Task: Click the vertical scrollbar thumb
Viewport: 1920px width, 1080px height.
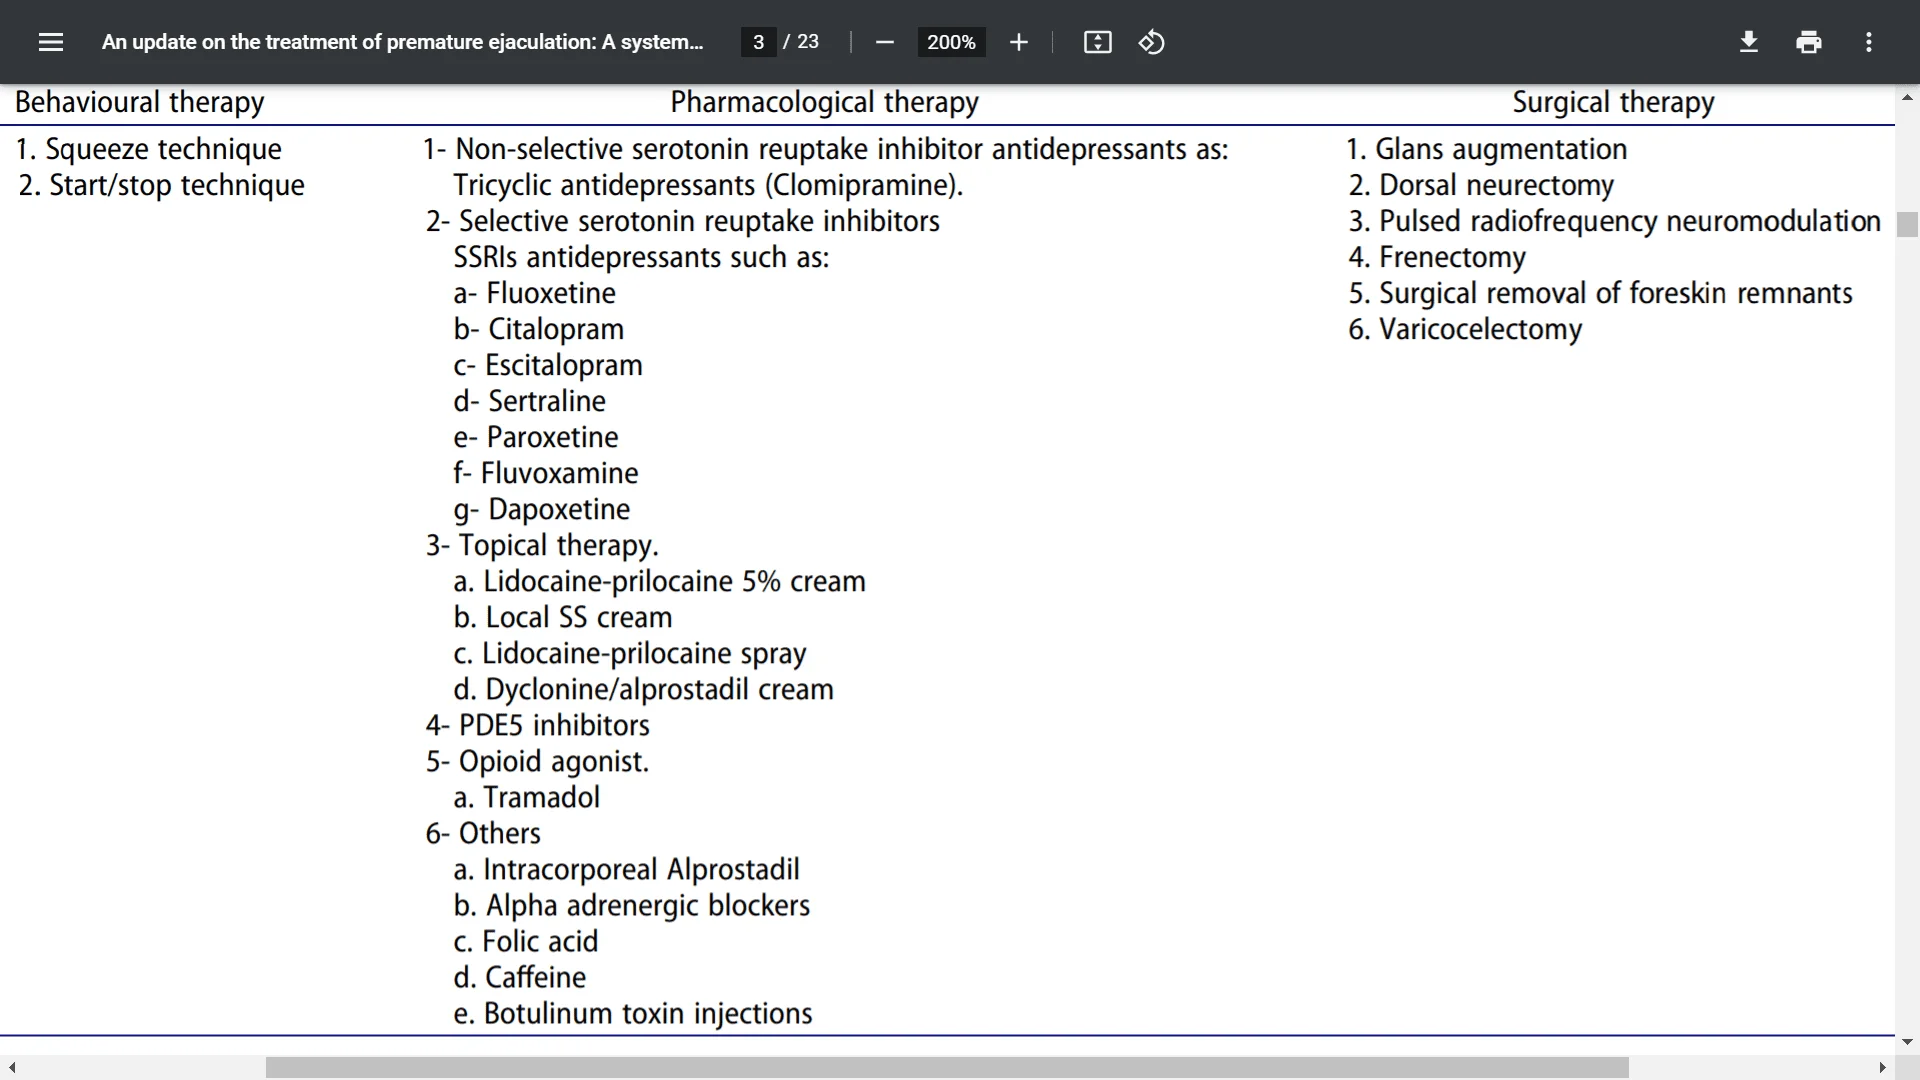Action: point(1907,224)
